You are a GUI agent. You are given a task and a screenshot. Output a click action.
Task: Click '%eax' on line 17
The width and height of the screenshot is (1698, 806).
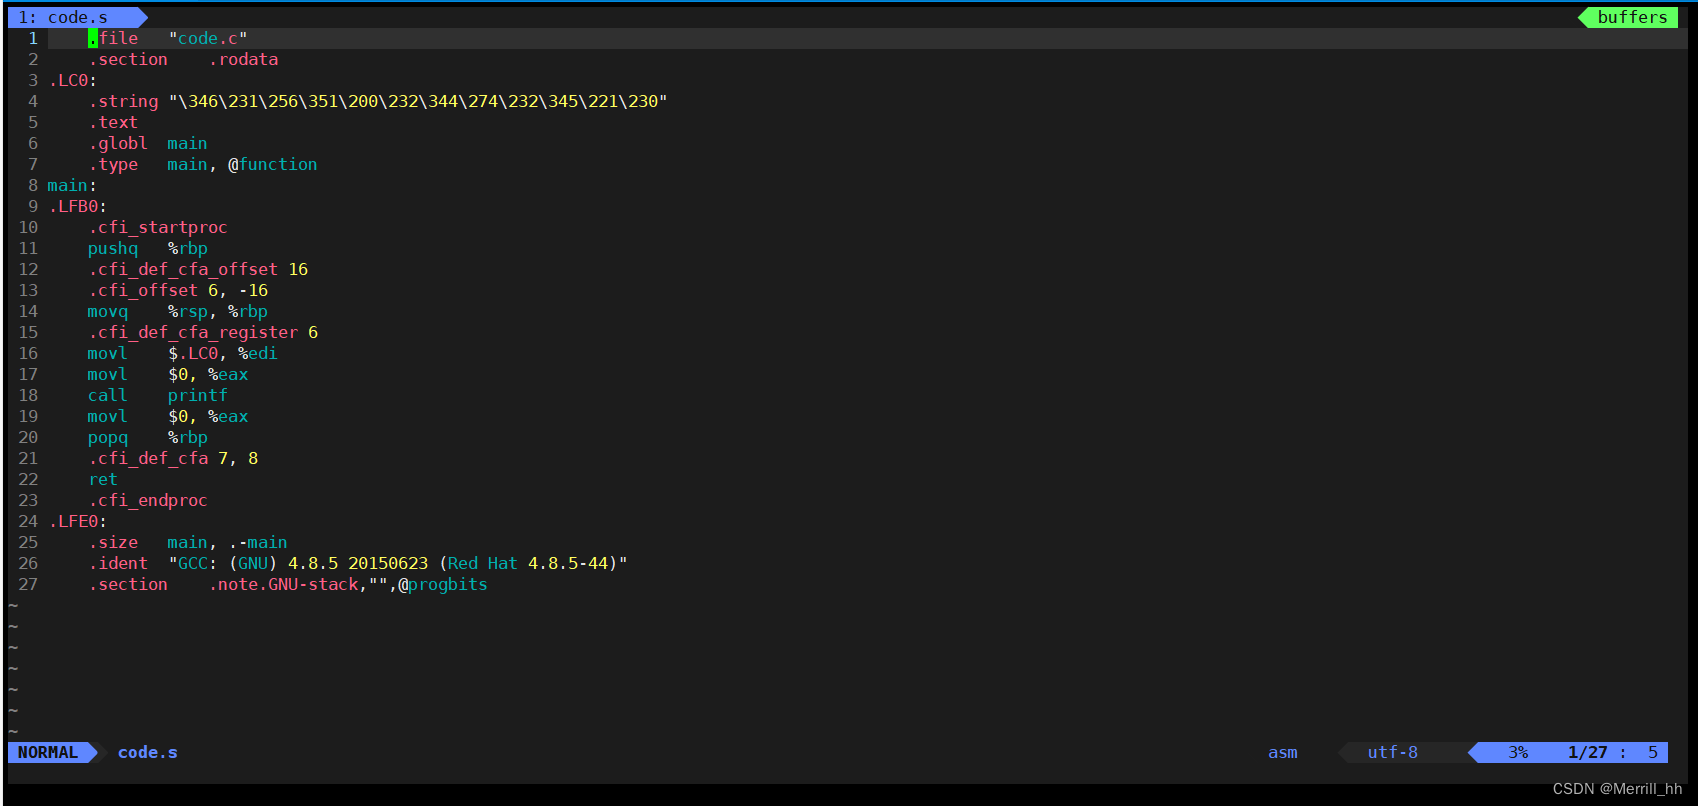tap(228, 374)
